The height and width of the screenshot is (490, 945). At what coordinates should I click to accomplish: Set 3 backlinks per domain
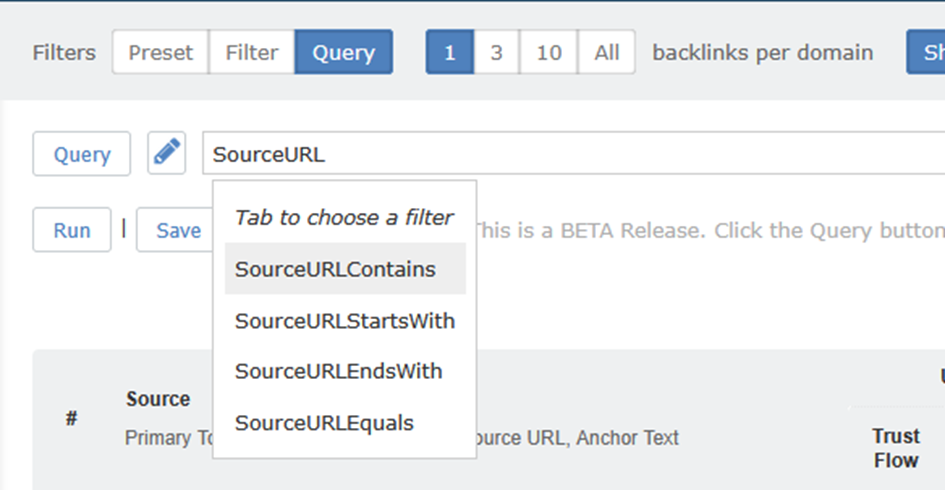pyautogui.click(x=496, y=52)
